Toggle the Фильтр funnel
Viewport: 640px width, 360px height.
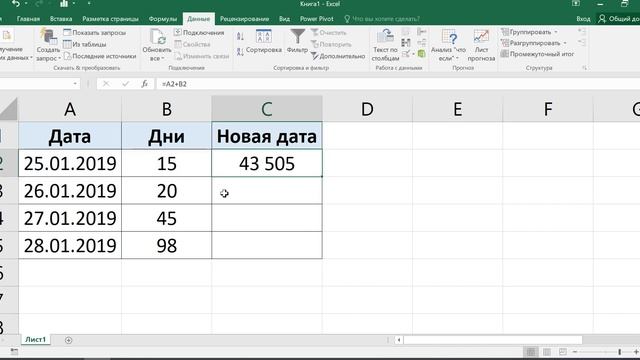[x=298, y=36]
